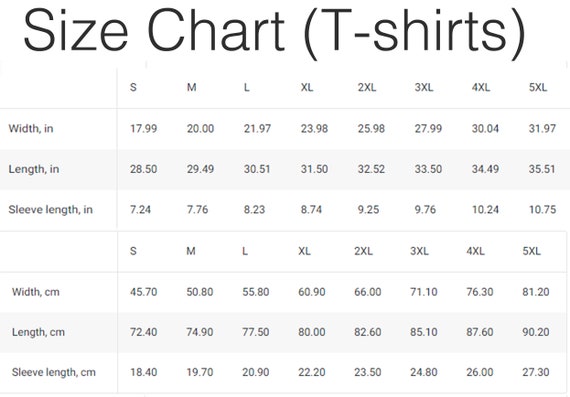Click the 26.00 sleeve length cm value
The width and height of the screenshot is (570, 397).
tap(480, 372)
